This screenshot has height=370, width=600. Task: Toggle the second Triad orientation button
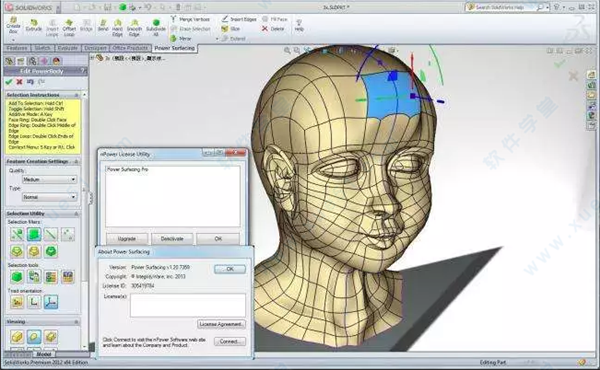coord(34,302)
